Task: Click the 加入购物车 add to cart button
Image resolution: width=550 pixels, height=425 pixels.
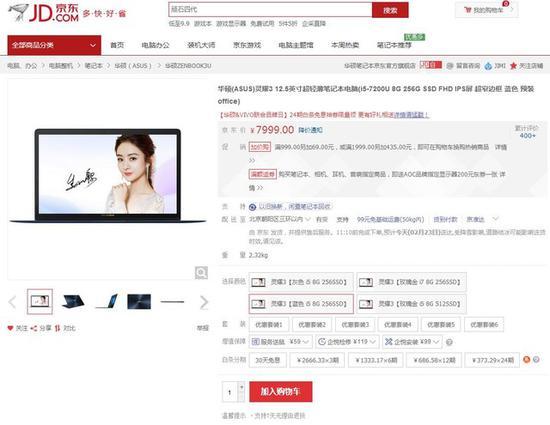Action: click(x=281, y=391)
